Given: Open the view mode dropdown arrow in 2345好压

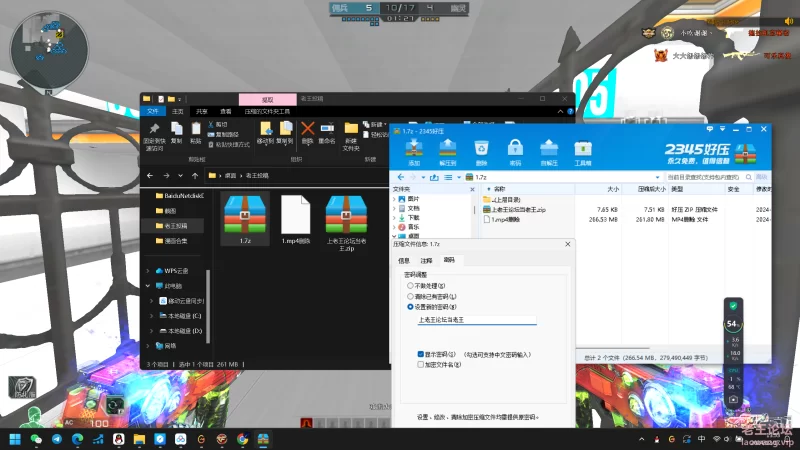Looking at the screenshot, I should [459, 178].
